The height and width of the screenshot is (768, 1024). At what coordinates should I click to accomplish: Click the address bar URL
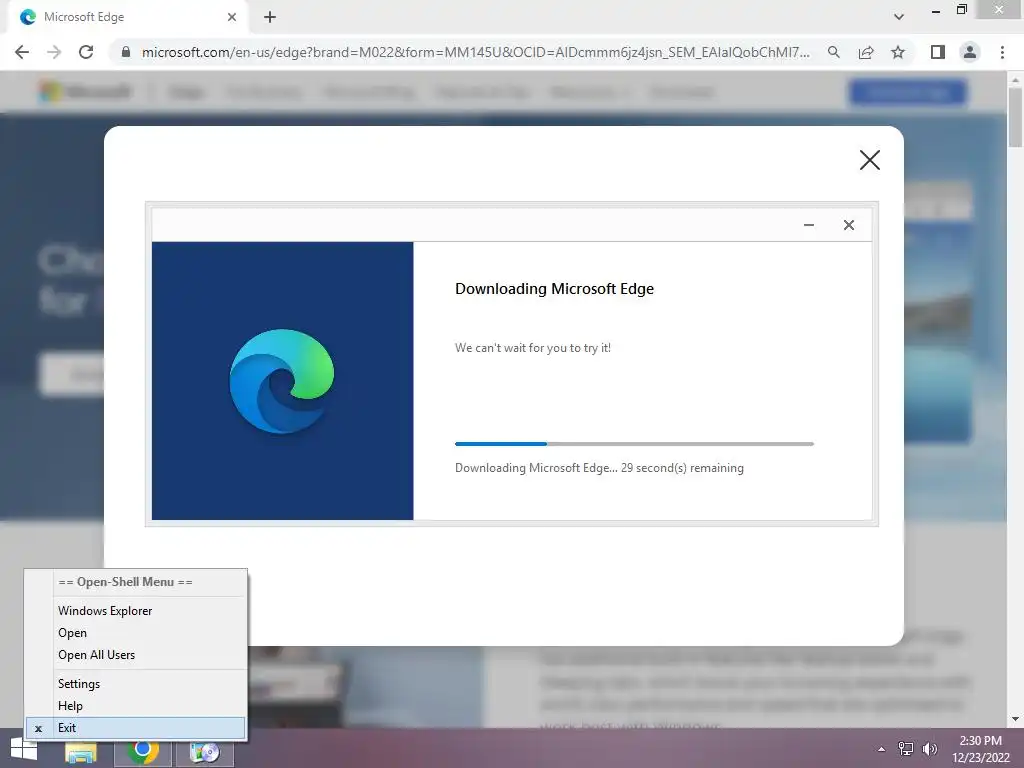pos(475,52)
